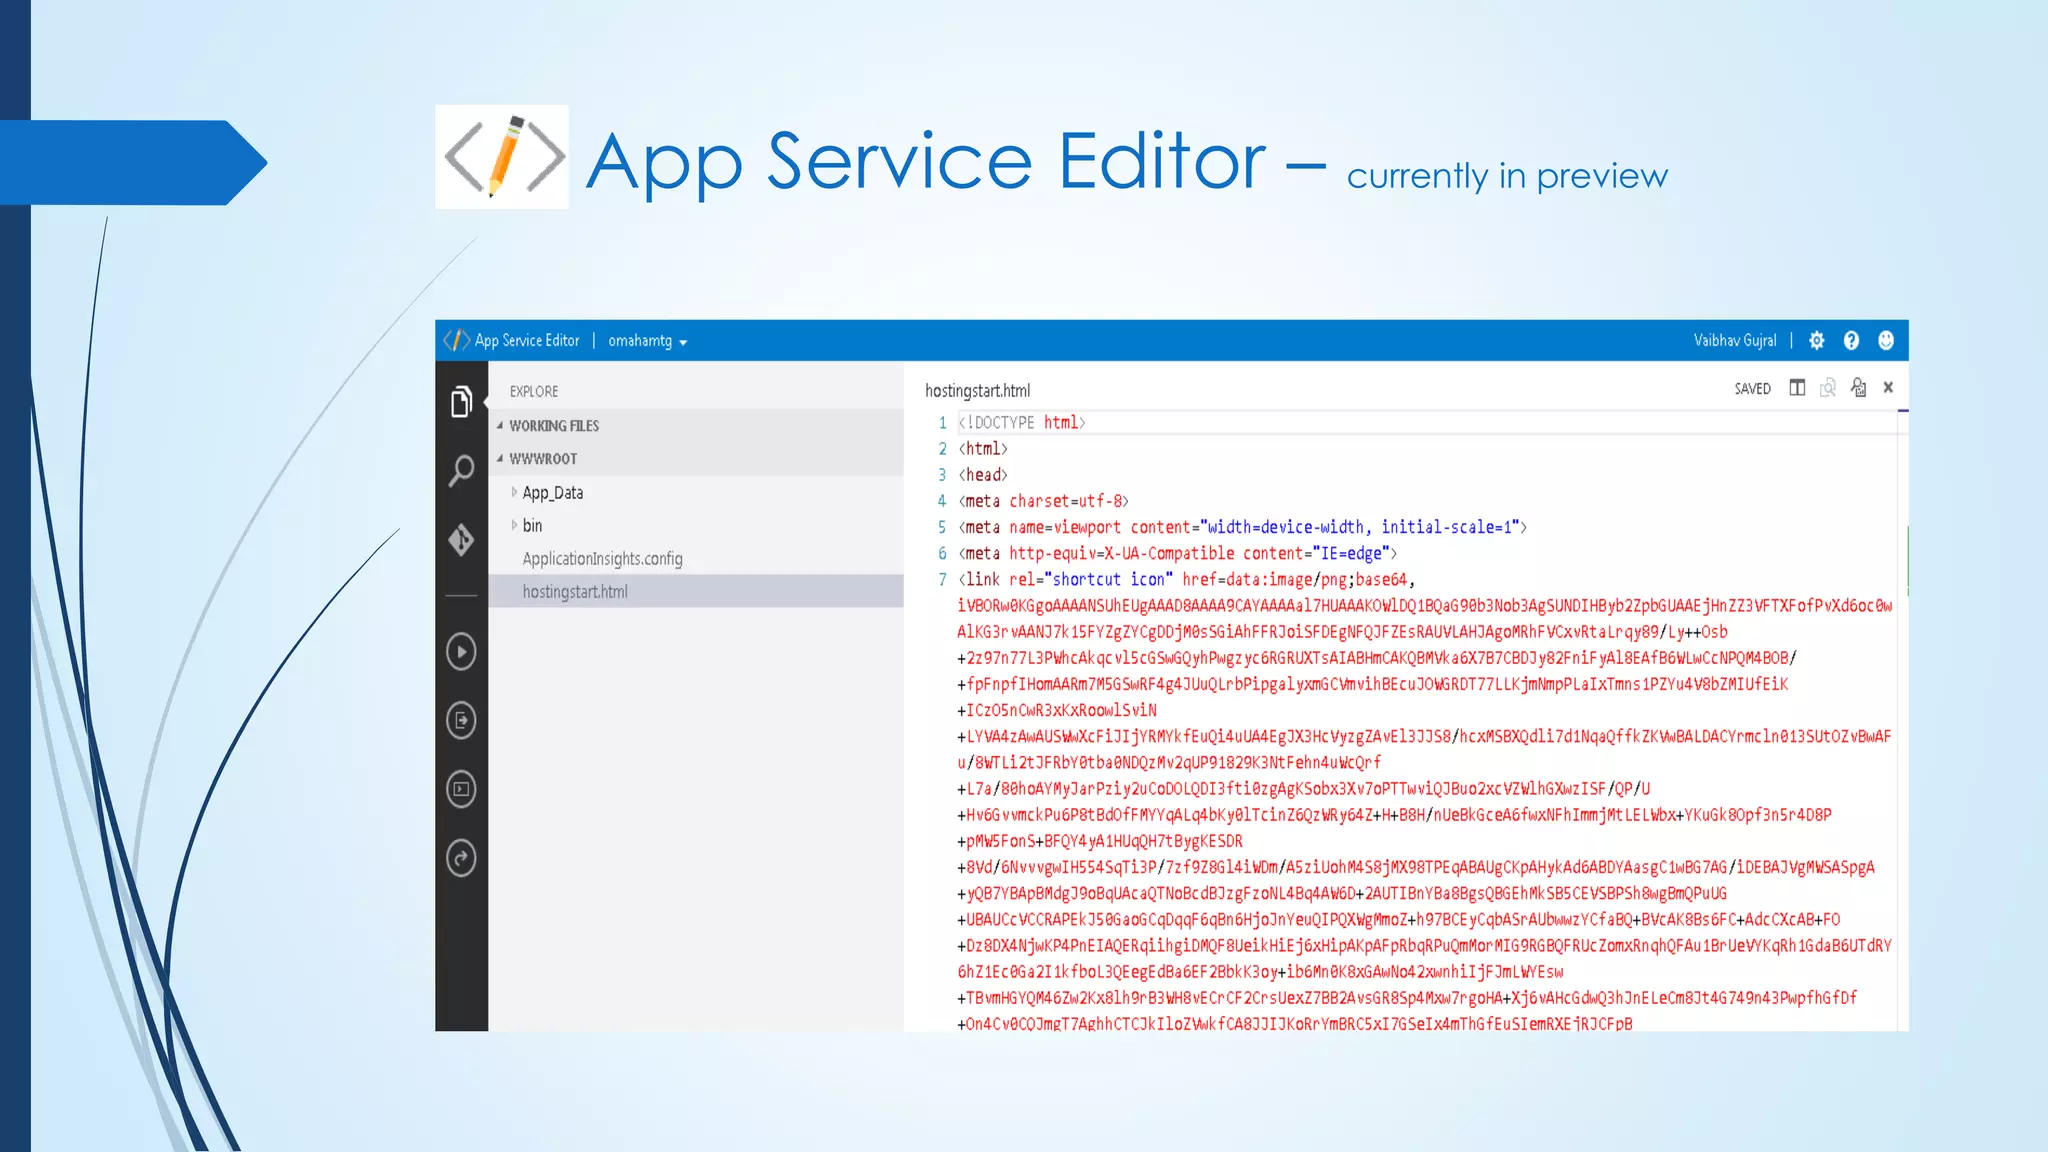
Task: Click the preview icon beside split editor
Action: [1828, 388]
